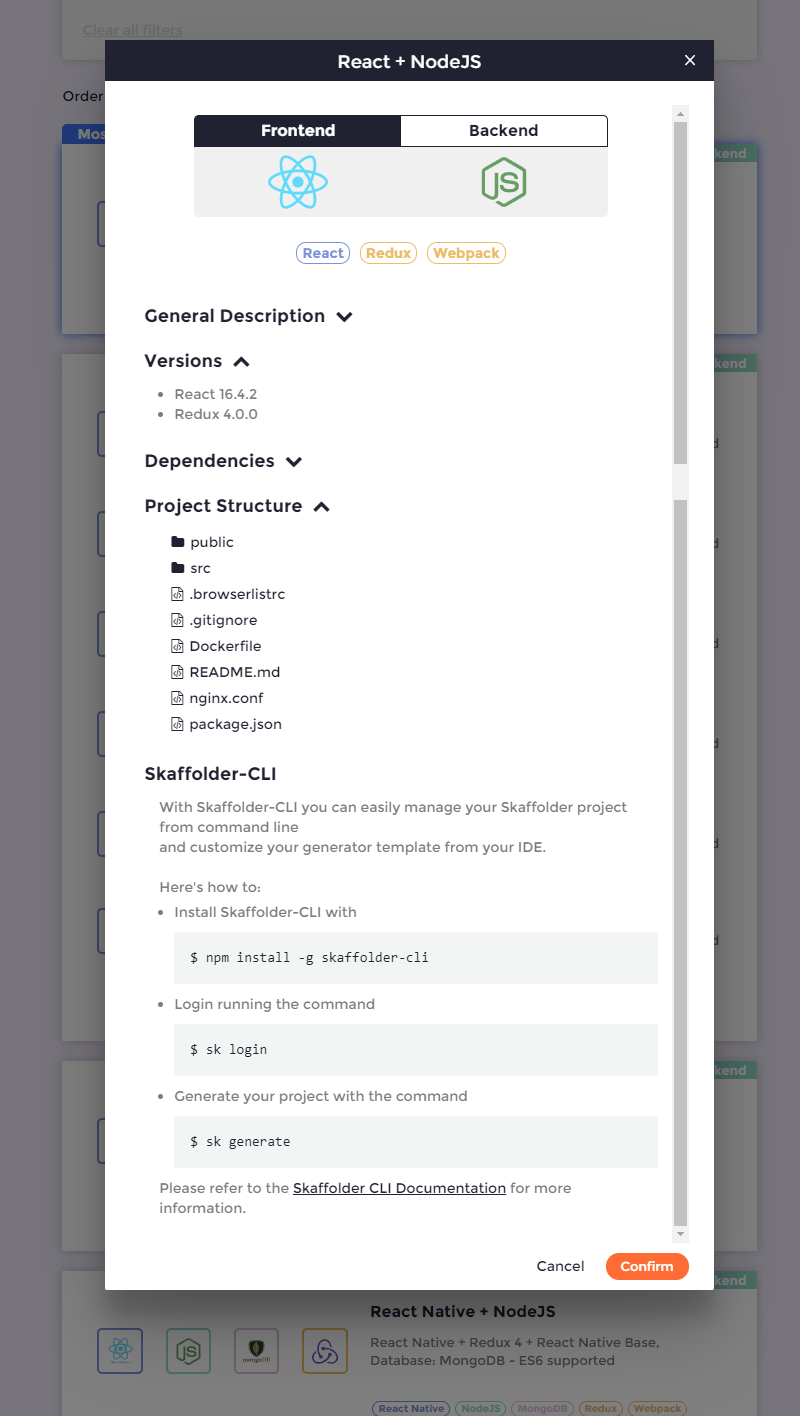Click the src folder icon
Image resolution: width=800 pixels, height=1416 pixels.
click(x=178, y=568)
